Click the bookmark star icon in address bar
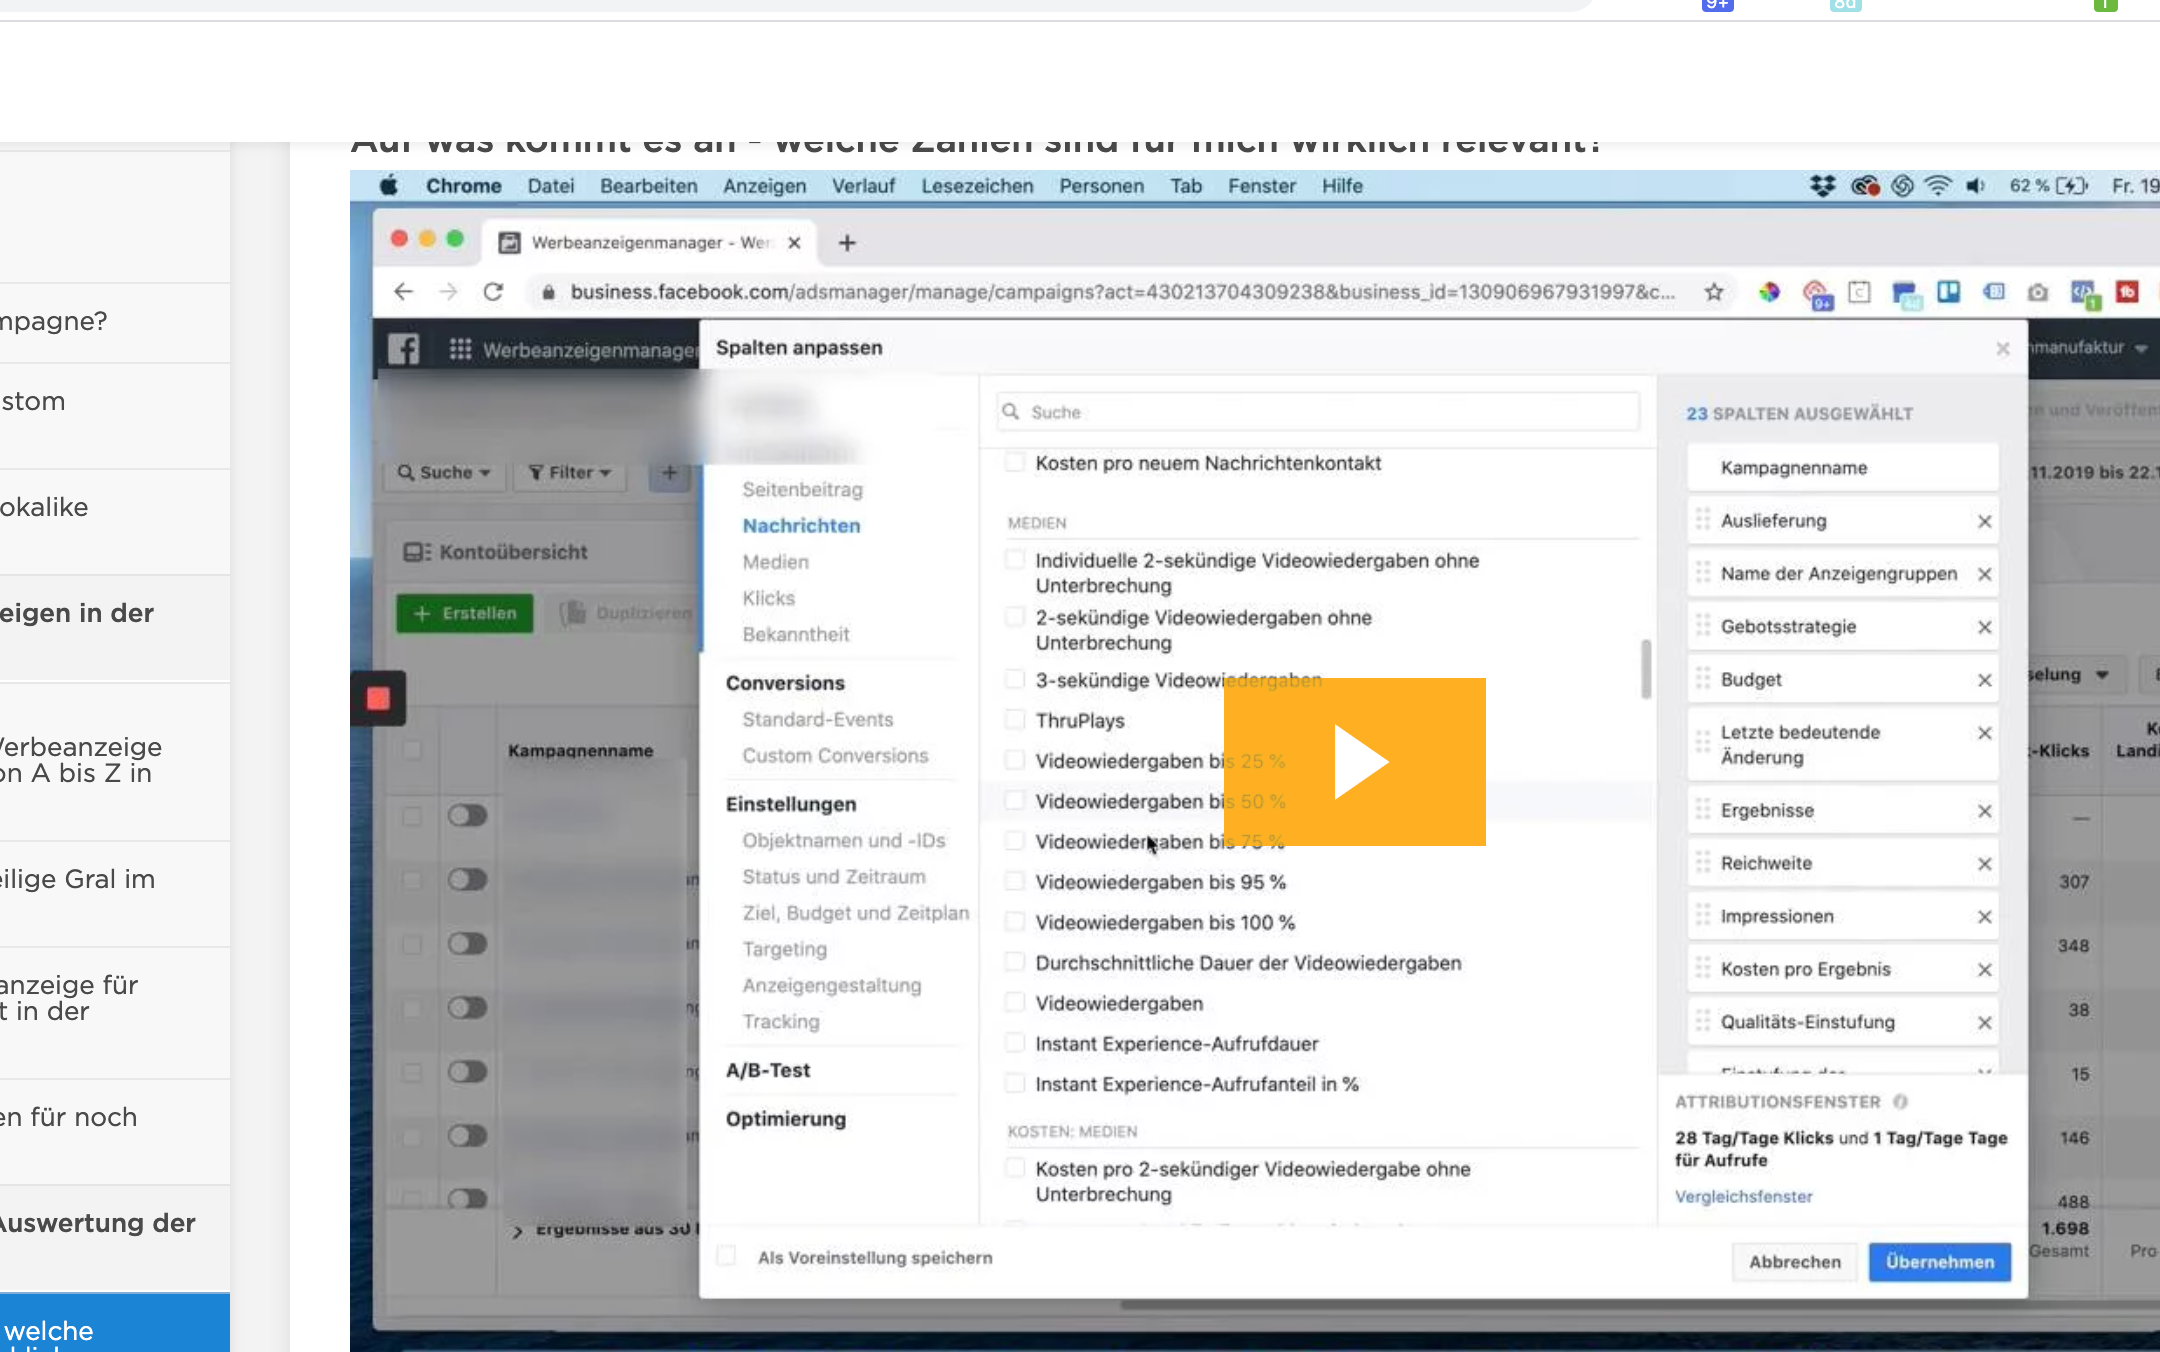Image resolution: width=2160 pixels, height=1352 pixels. [1714, 292]
